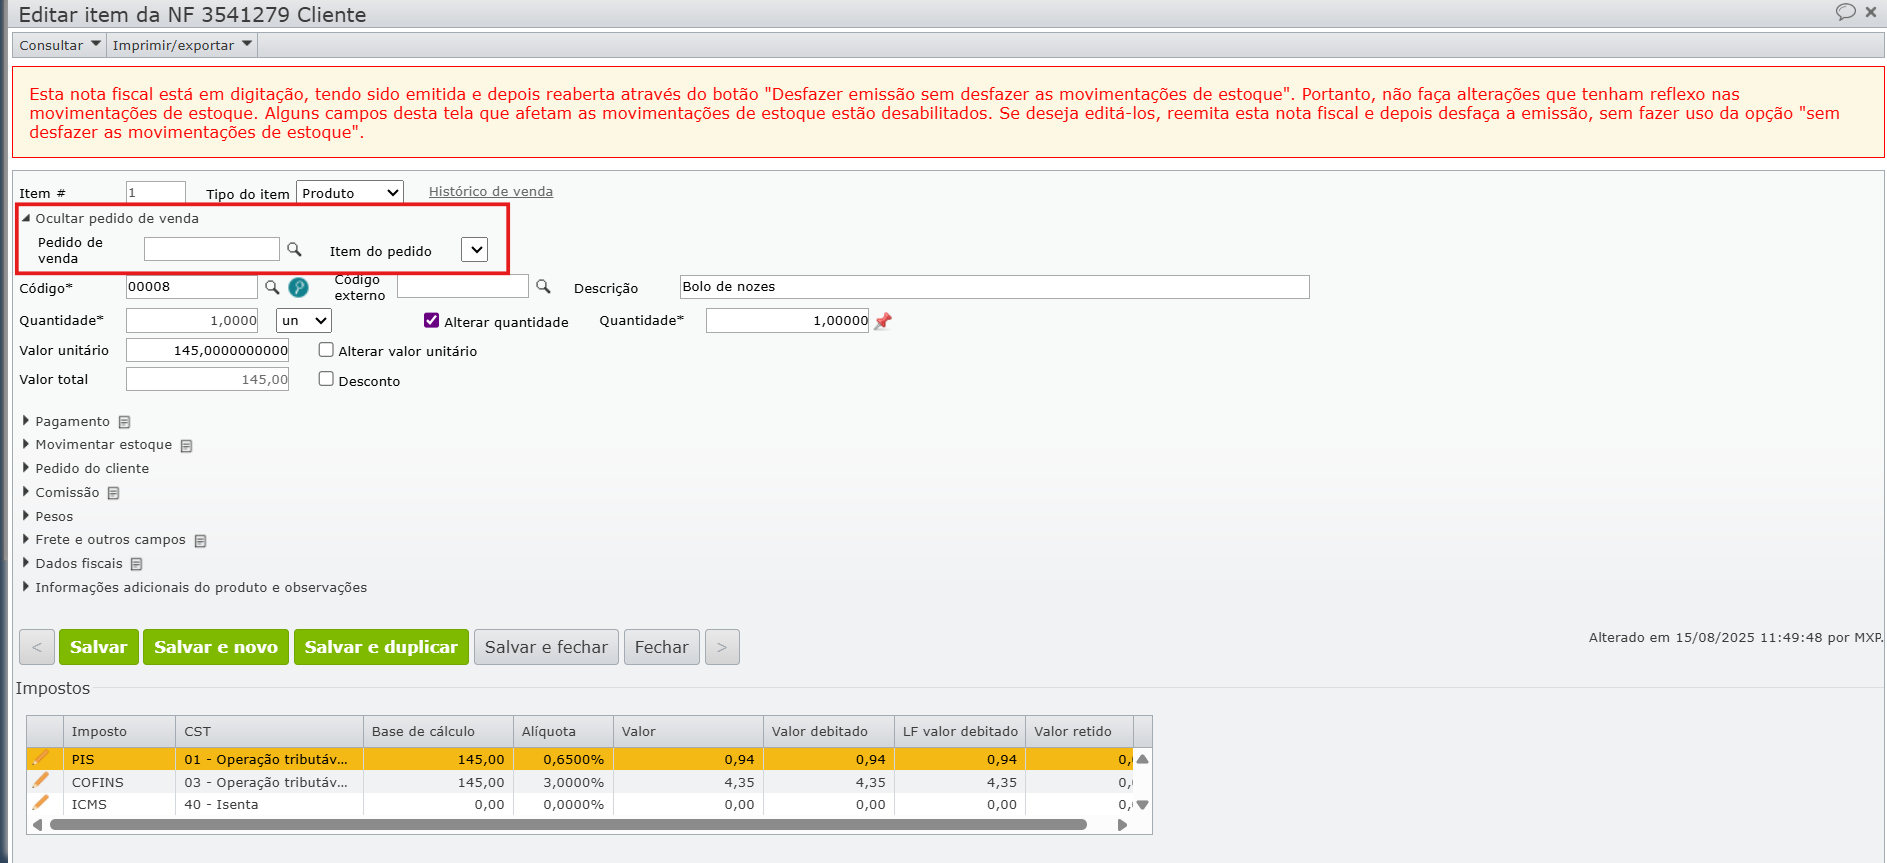The width and height of the screenshot is (1887, 863).
Task: Click the horizontal scrollbar of the Impostos table
Action: click(x=568, y=825)
